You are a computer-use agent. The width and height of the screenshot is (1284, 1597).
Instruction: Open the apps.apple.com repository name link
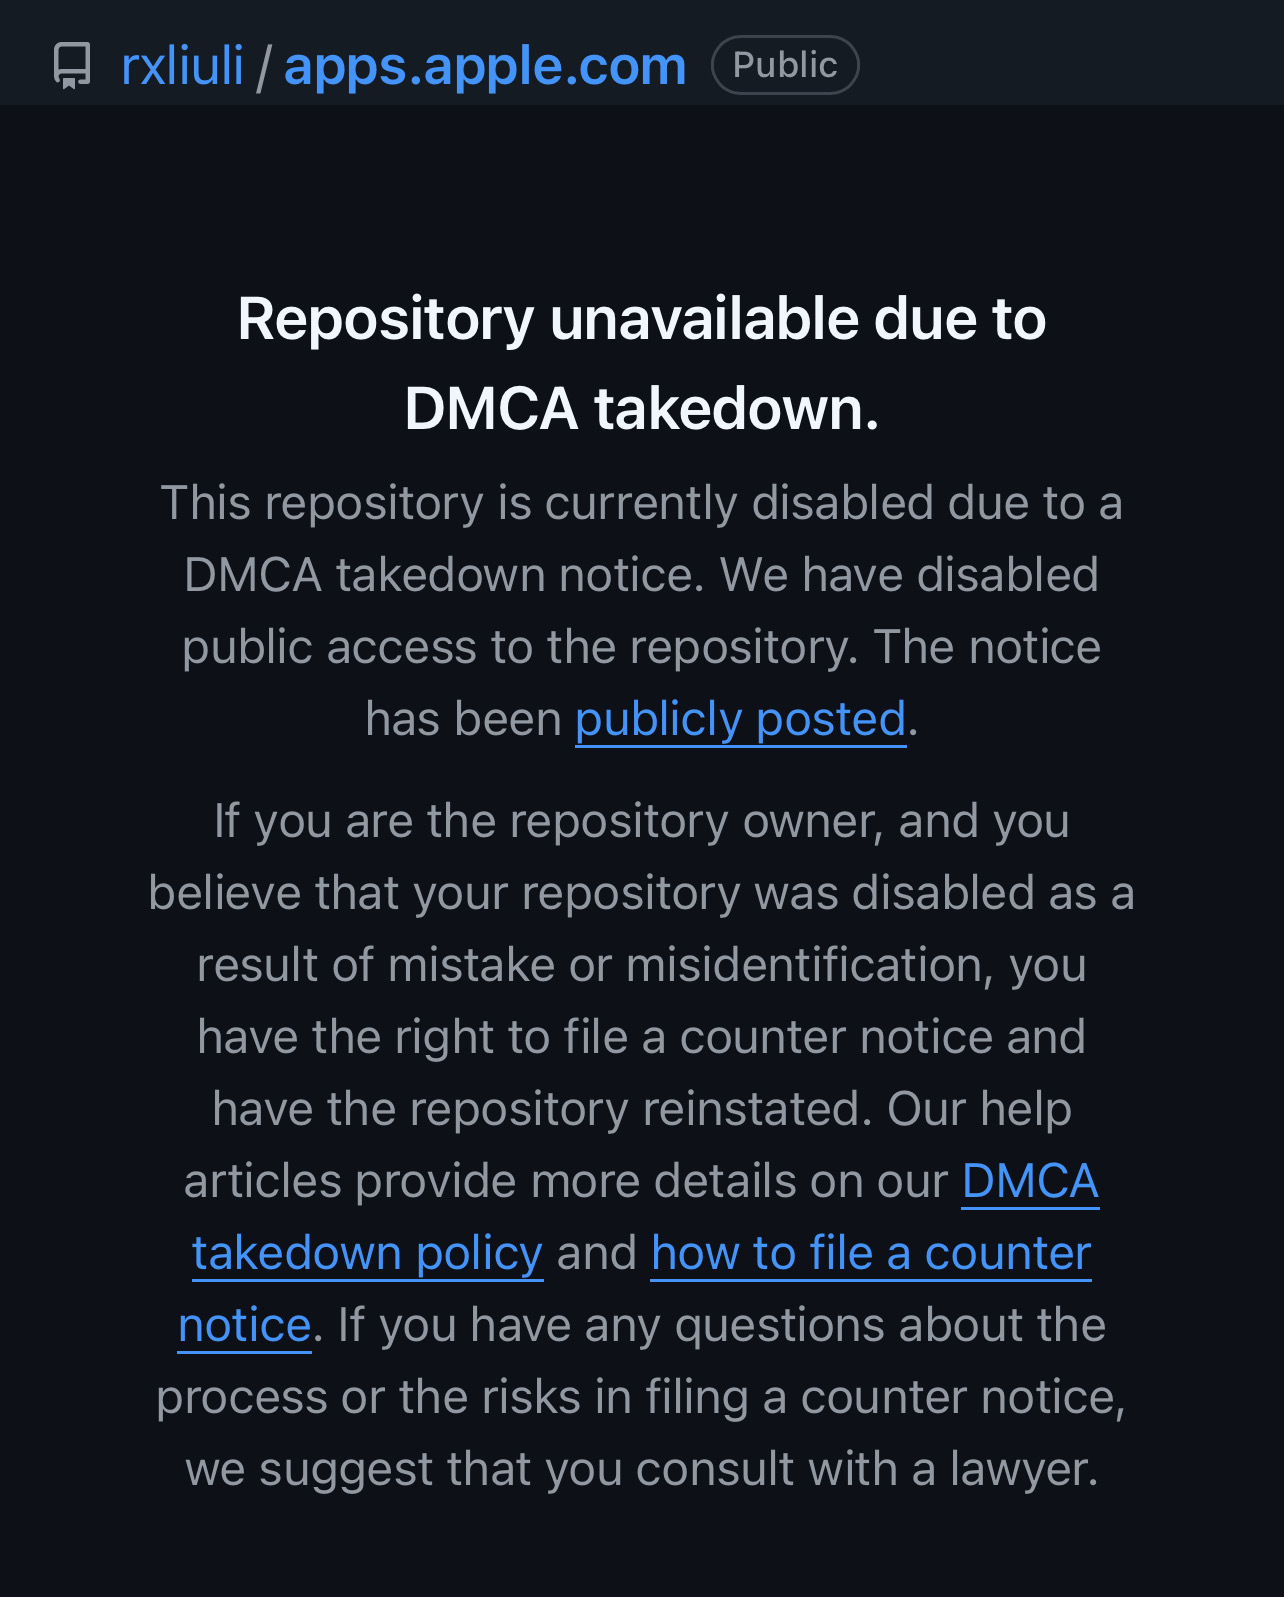485,66
